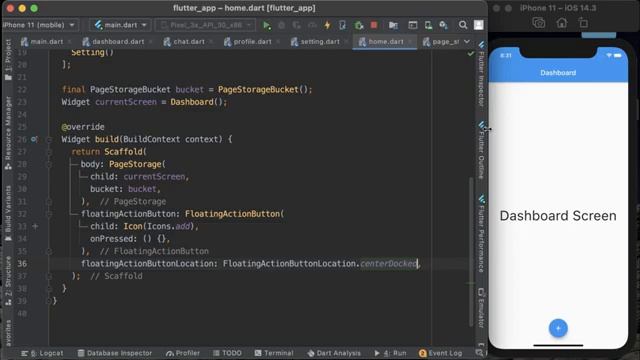Click the Flutter Attach phone icon
The height and width of the screenshot is (360, 640).
(342, 25)
